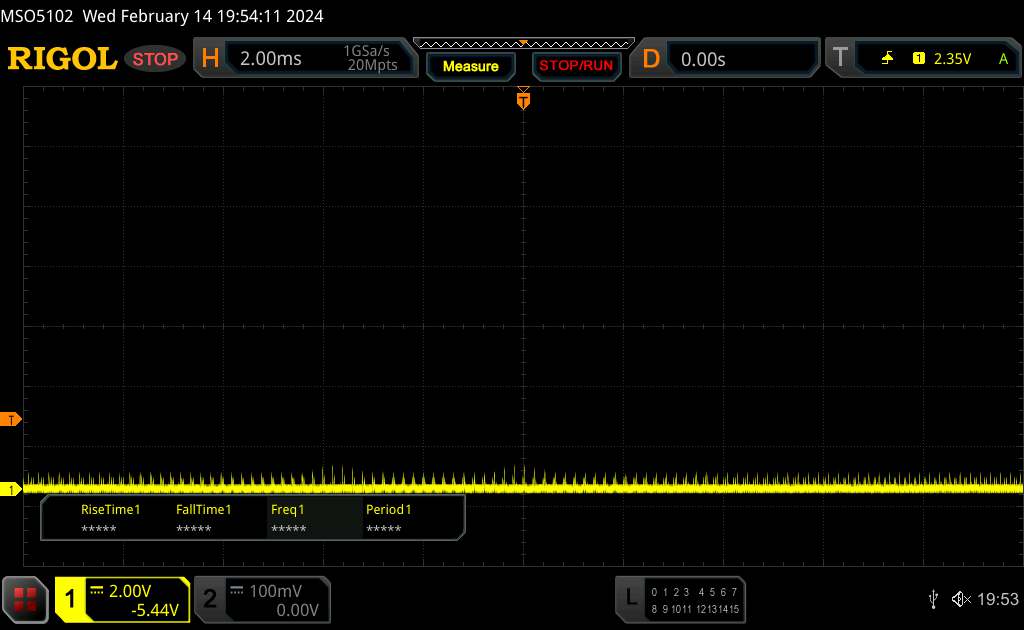This screenshot has height=630, width=1024.
Task: Click the rising edge trigger type icon
Action: [x=887, y=59]
